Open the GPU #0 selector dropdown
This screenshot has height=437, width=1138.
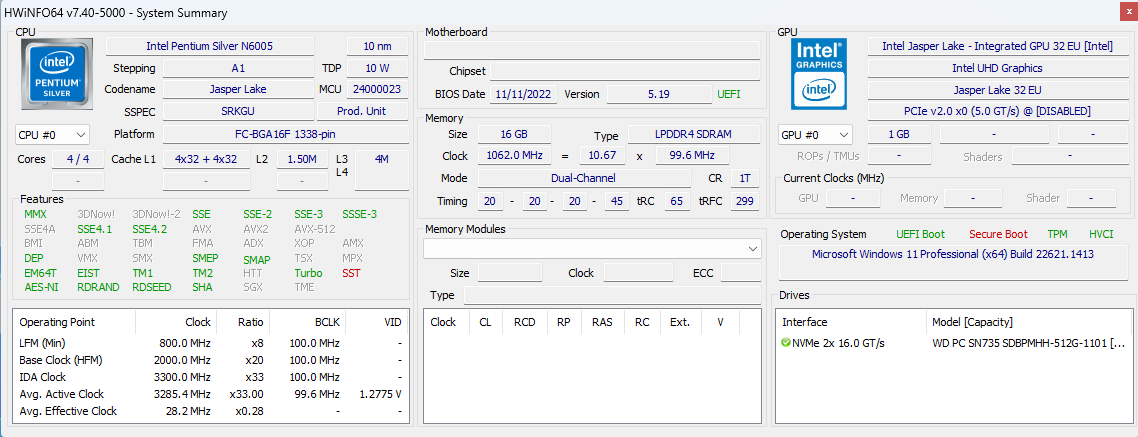816,135
